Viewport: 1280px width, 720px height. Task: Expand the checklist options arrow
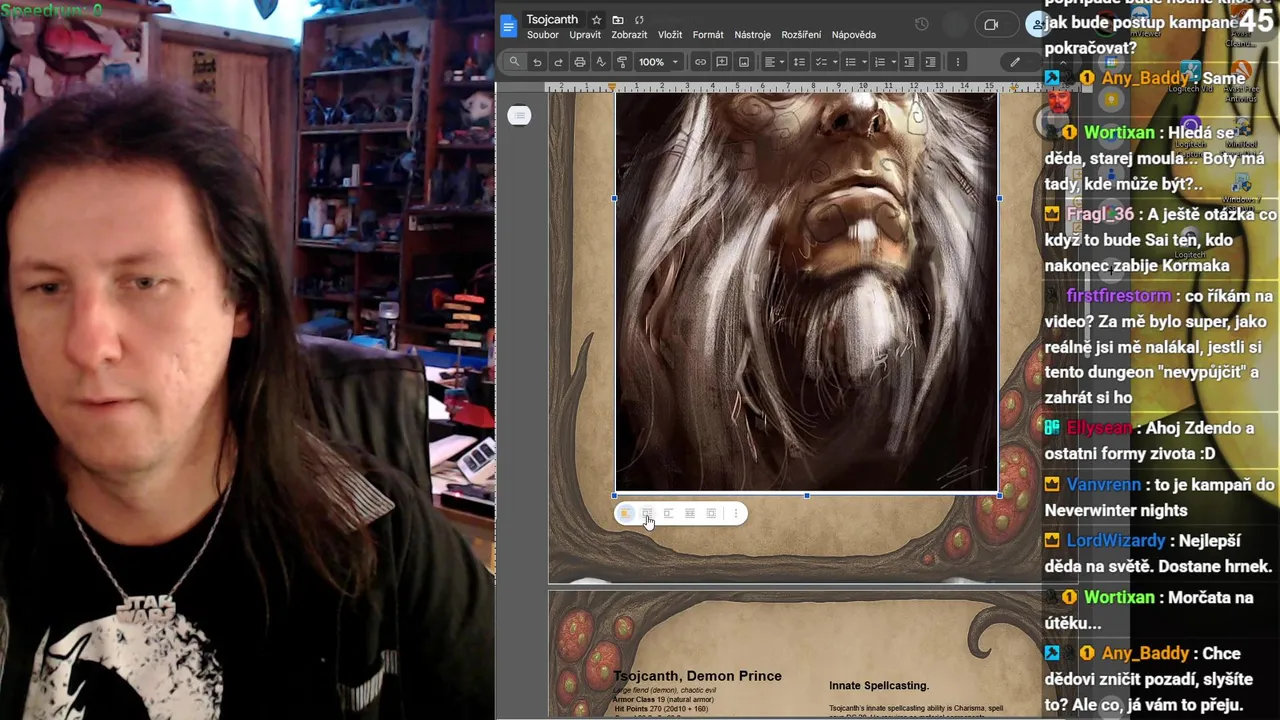(x=833, y=62)
